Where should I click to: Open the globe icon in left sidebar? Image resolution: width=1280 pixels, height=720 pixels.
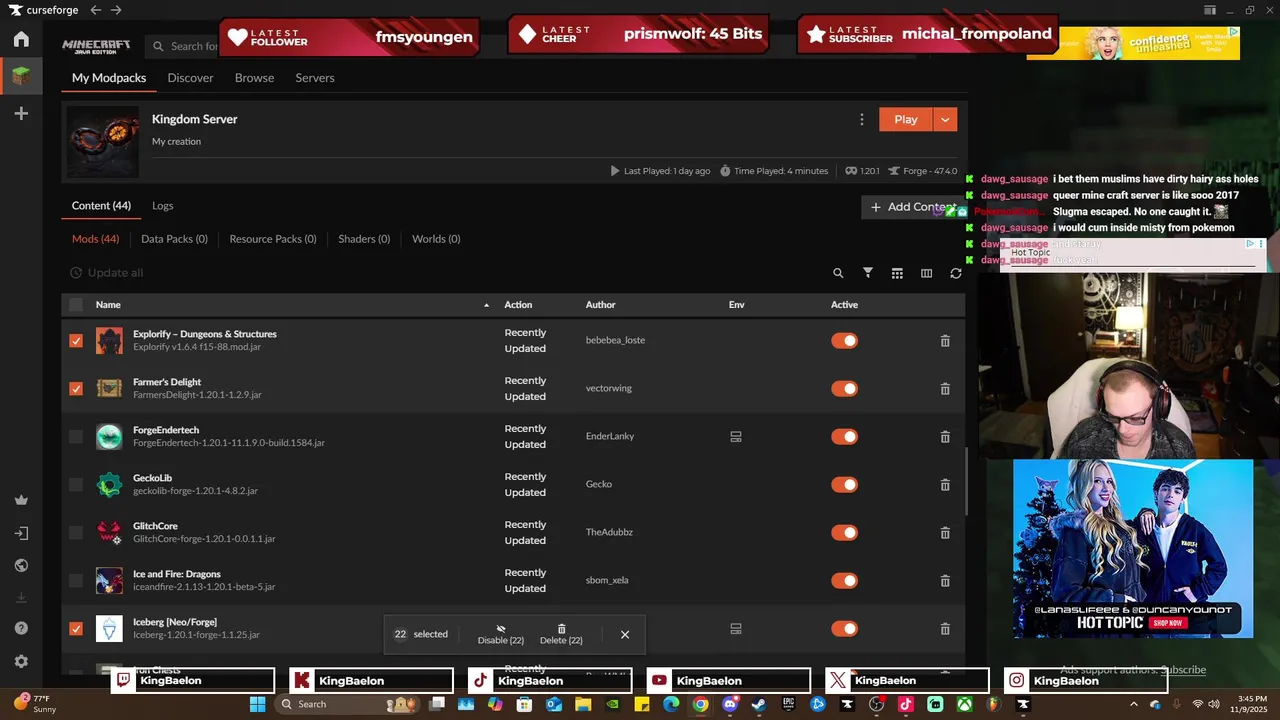coord(21,565)
